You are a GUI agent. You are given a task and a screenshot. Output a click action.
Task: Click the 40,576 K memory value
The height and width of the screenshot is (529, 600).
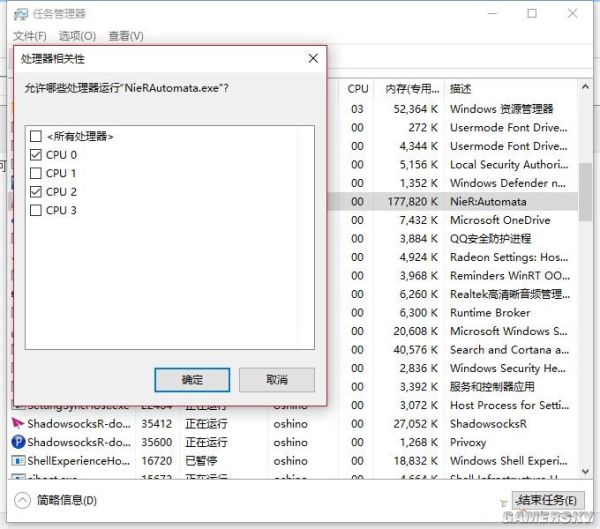[x=416, y=349]
